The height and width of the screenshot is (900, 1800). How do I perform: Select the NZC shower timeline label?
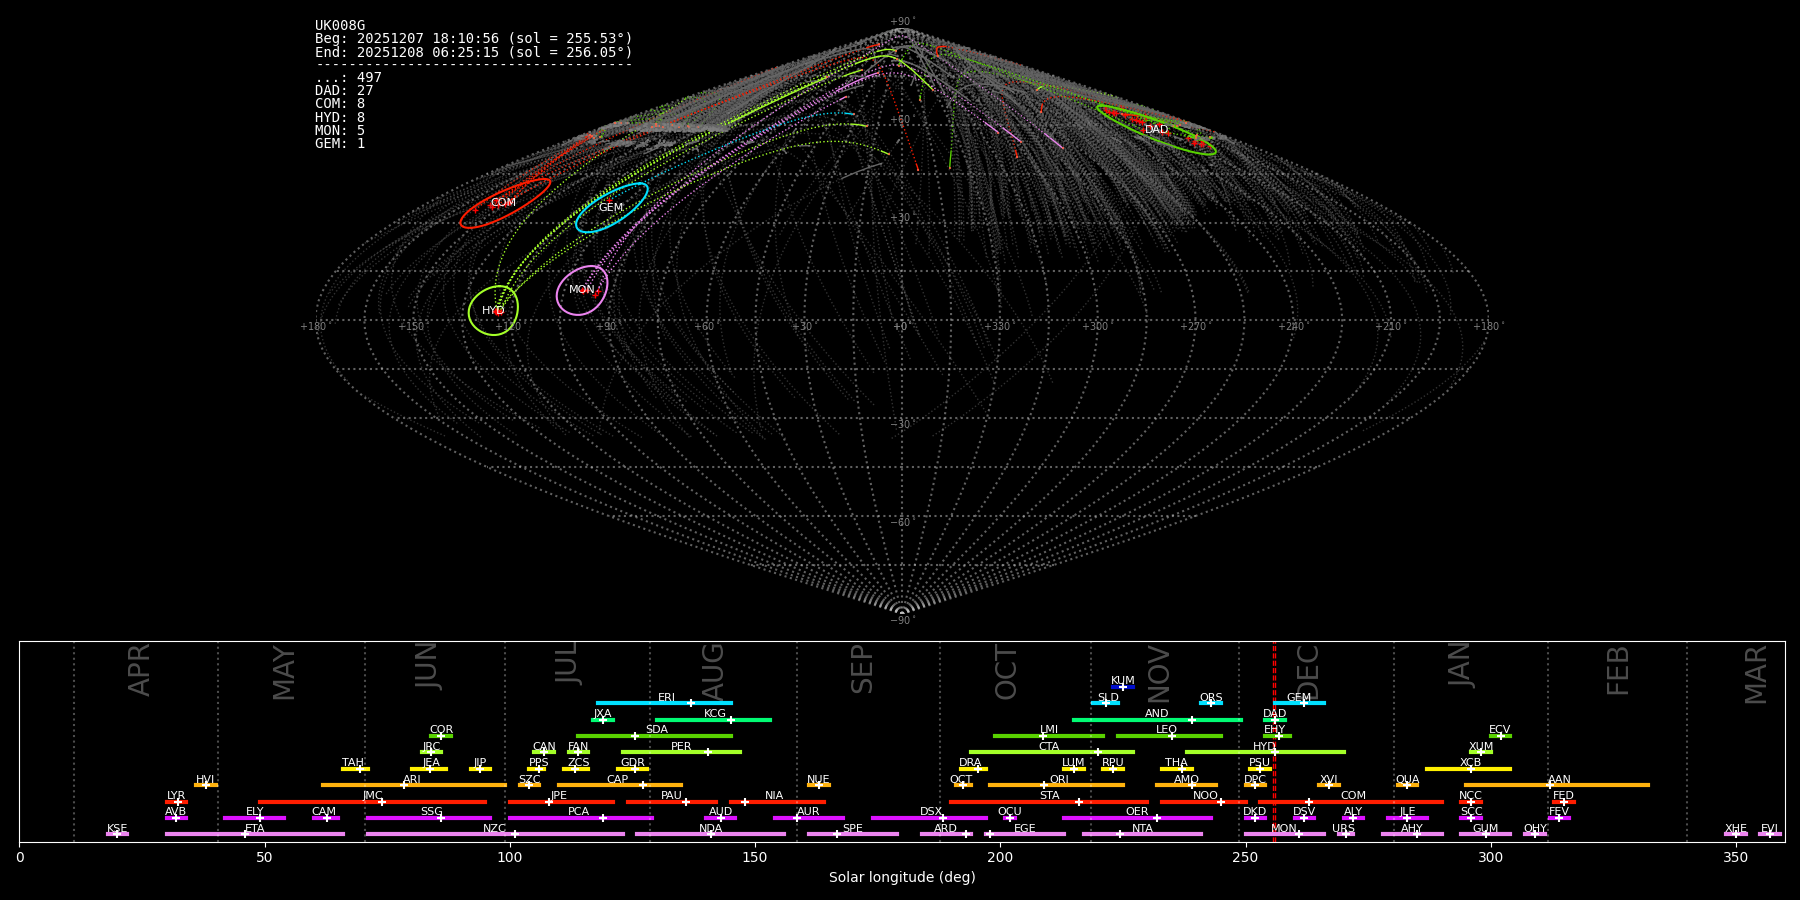tap(494, 829)
